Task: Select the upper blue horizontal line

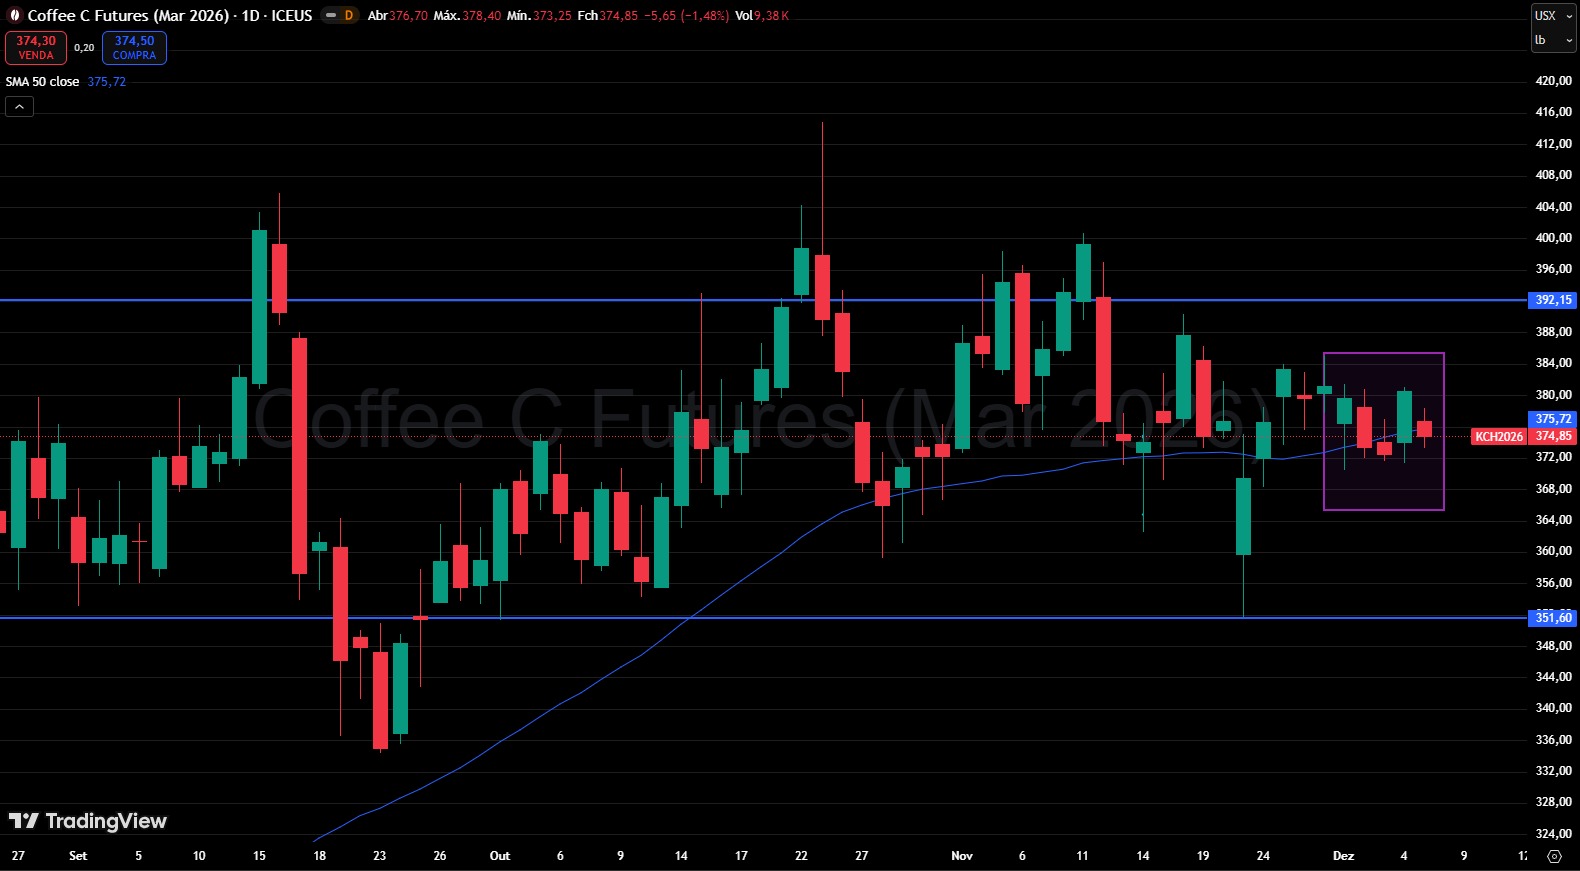Action: (x=600, y=300)
